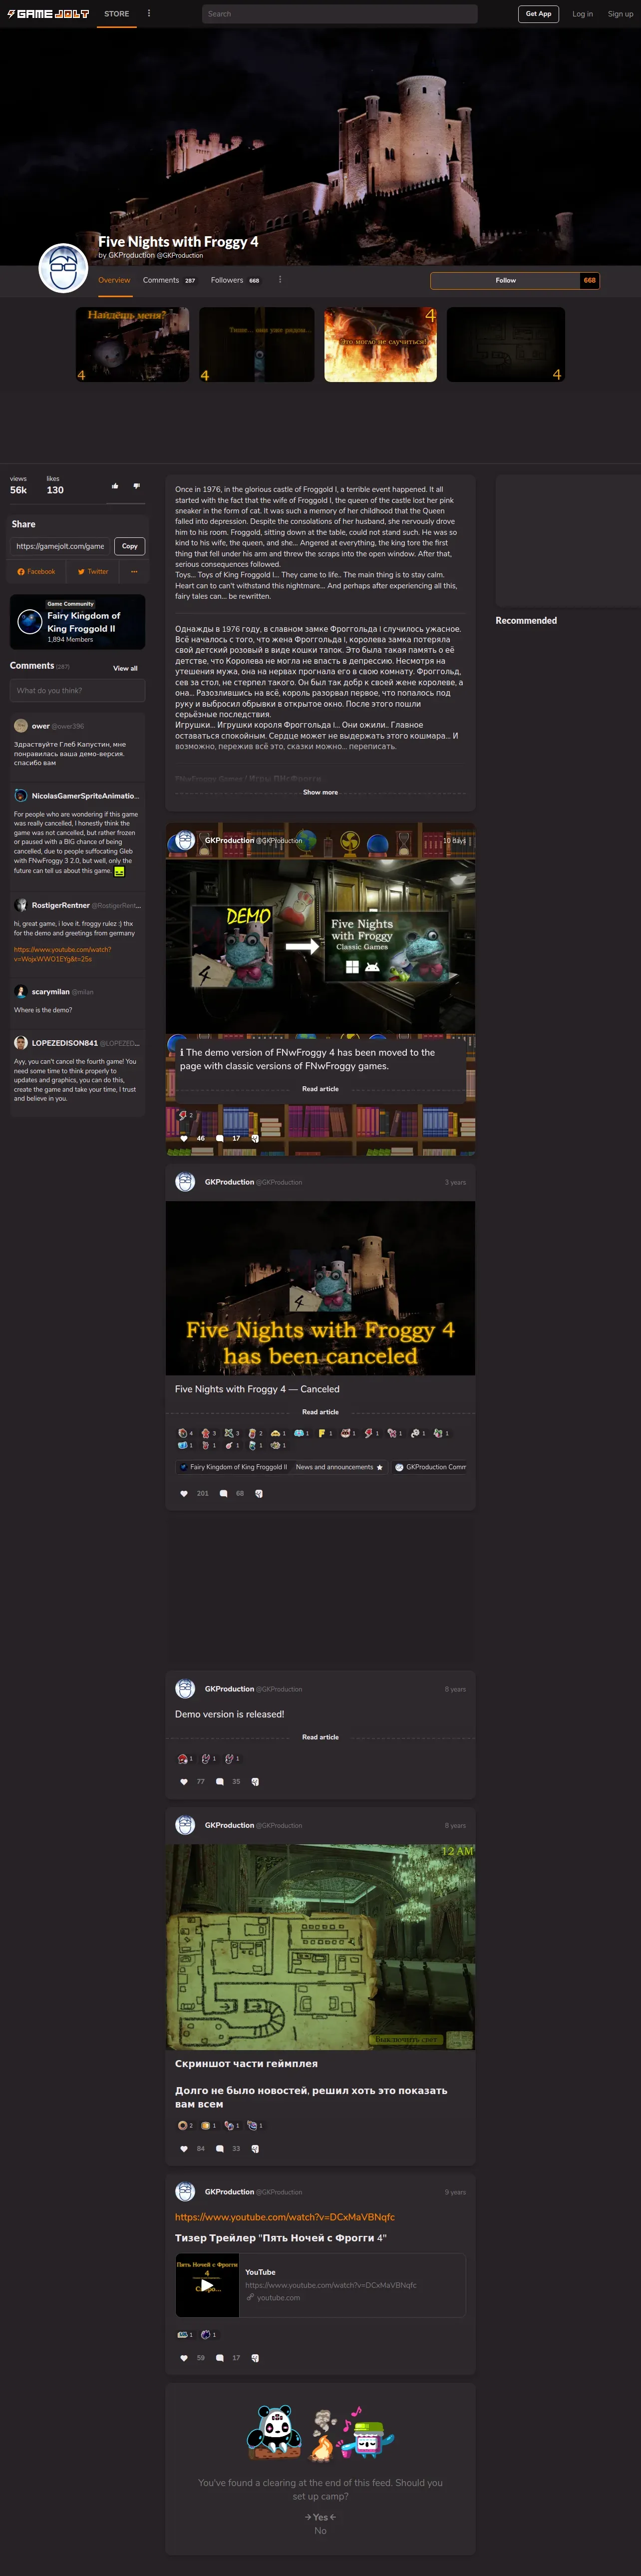The width and height of the screenshot is (641, 2576).
Task: Open more share options ellipsis
Action: click(x=134, y=571)
